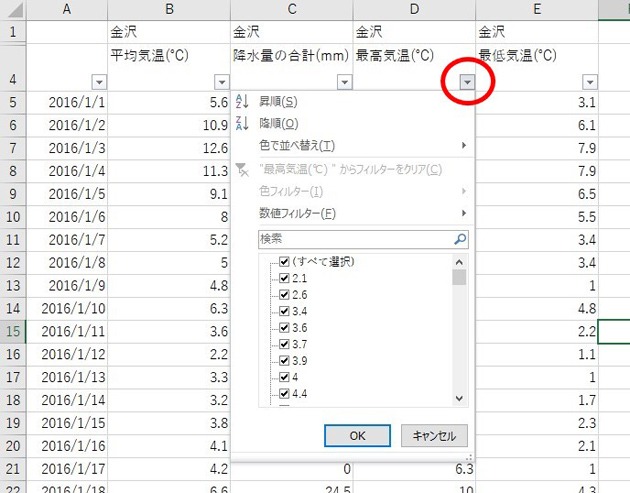
Task: Choose the 色で並べ替え menu entry
Action: point(297,146)
